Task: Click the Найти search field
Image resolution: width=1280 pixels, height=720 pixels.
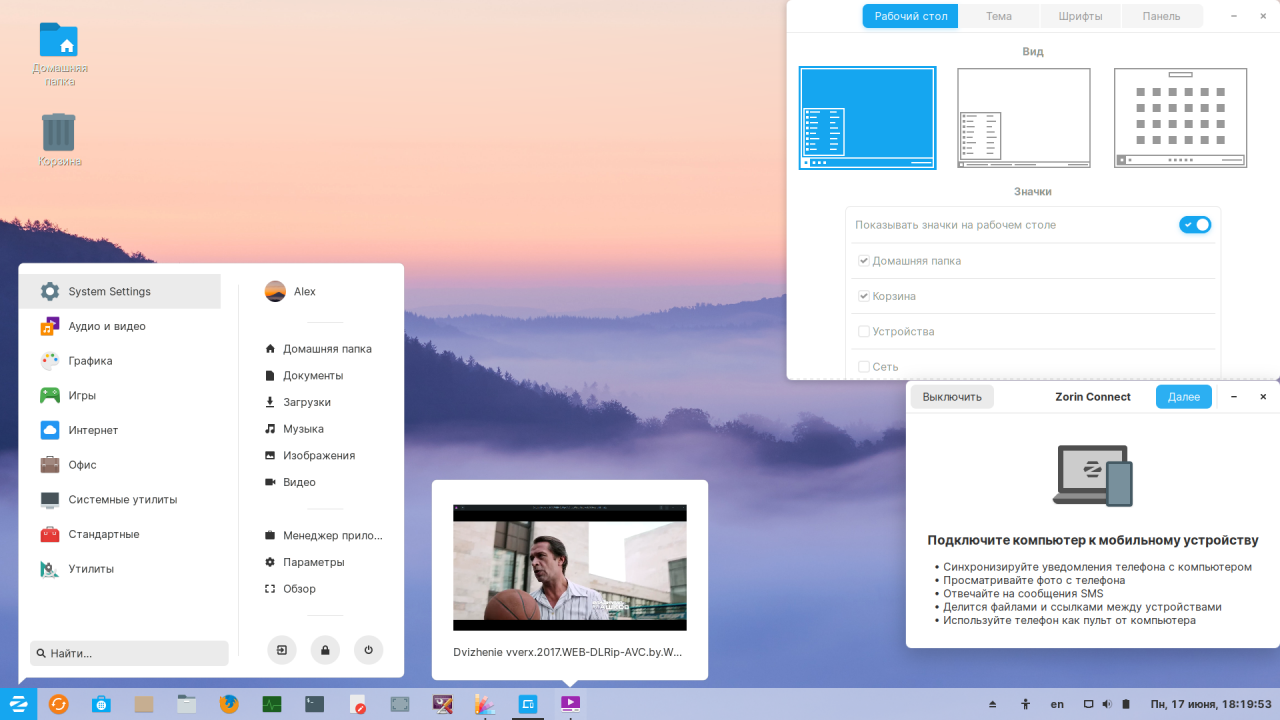Action: [x=129, y=653]
